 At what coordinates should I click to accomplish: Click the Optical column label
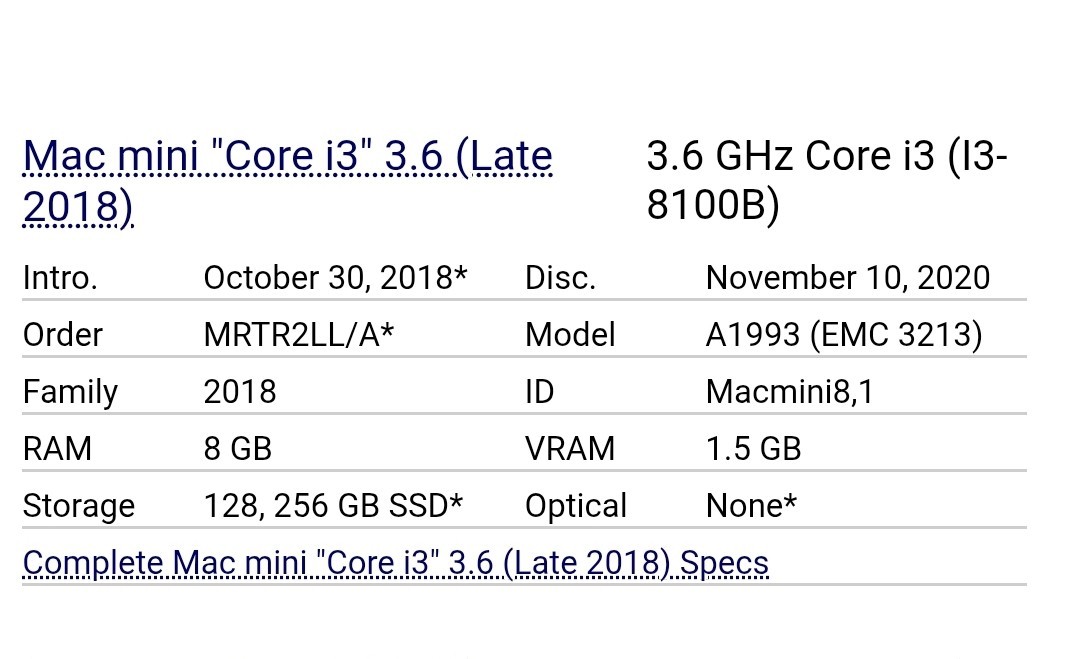coord(576,506)
